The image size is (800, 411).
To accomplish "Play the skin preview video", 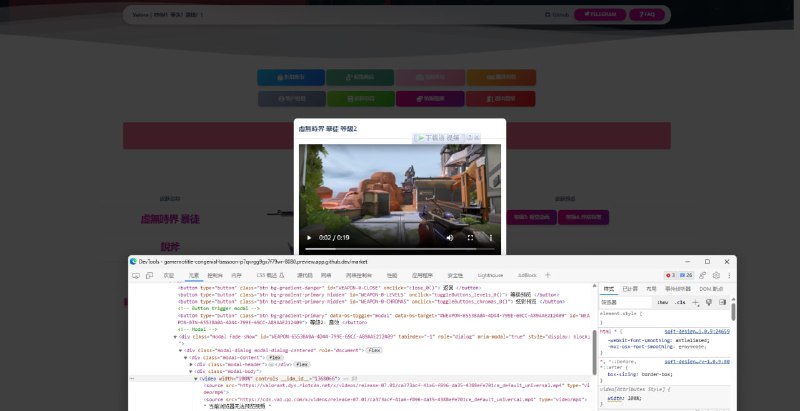I will point(309,238).
